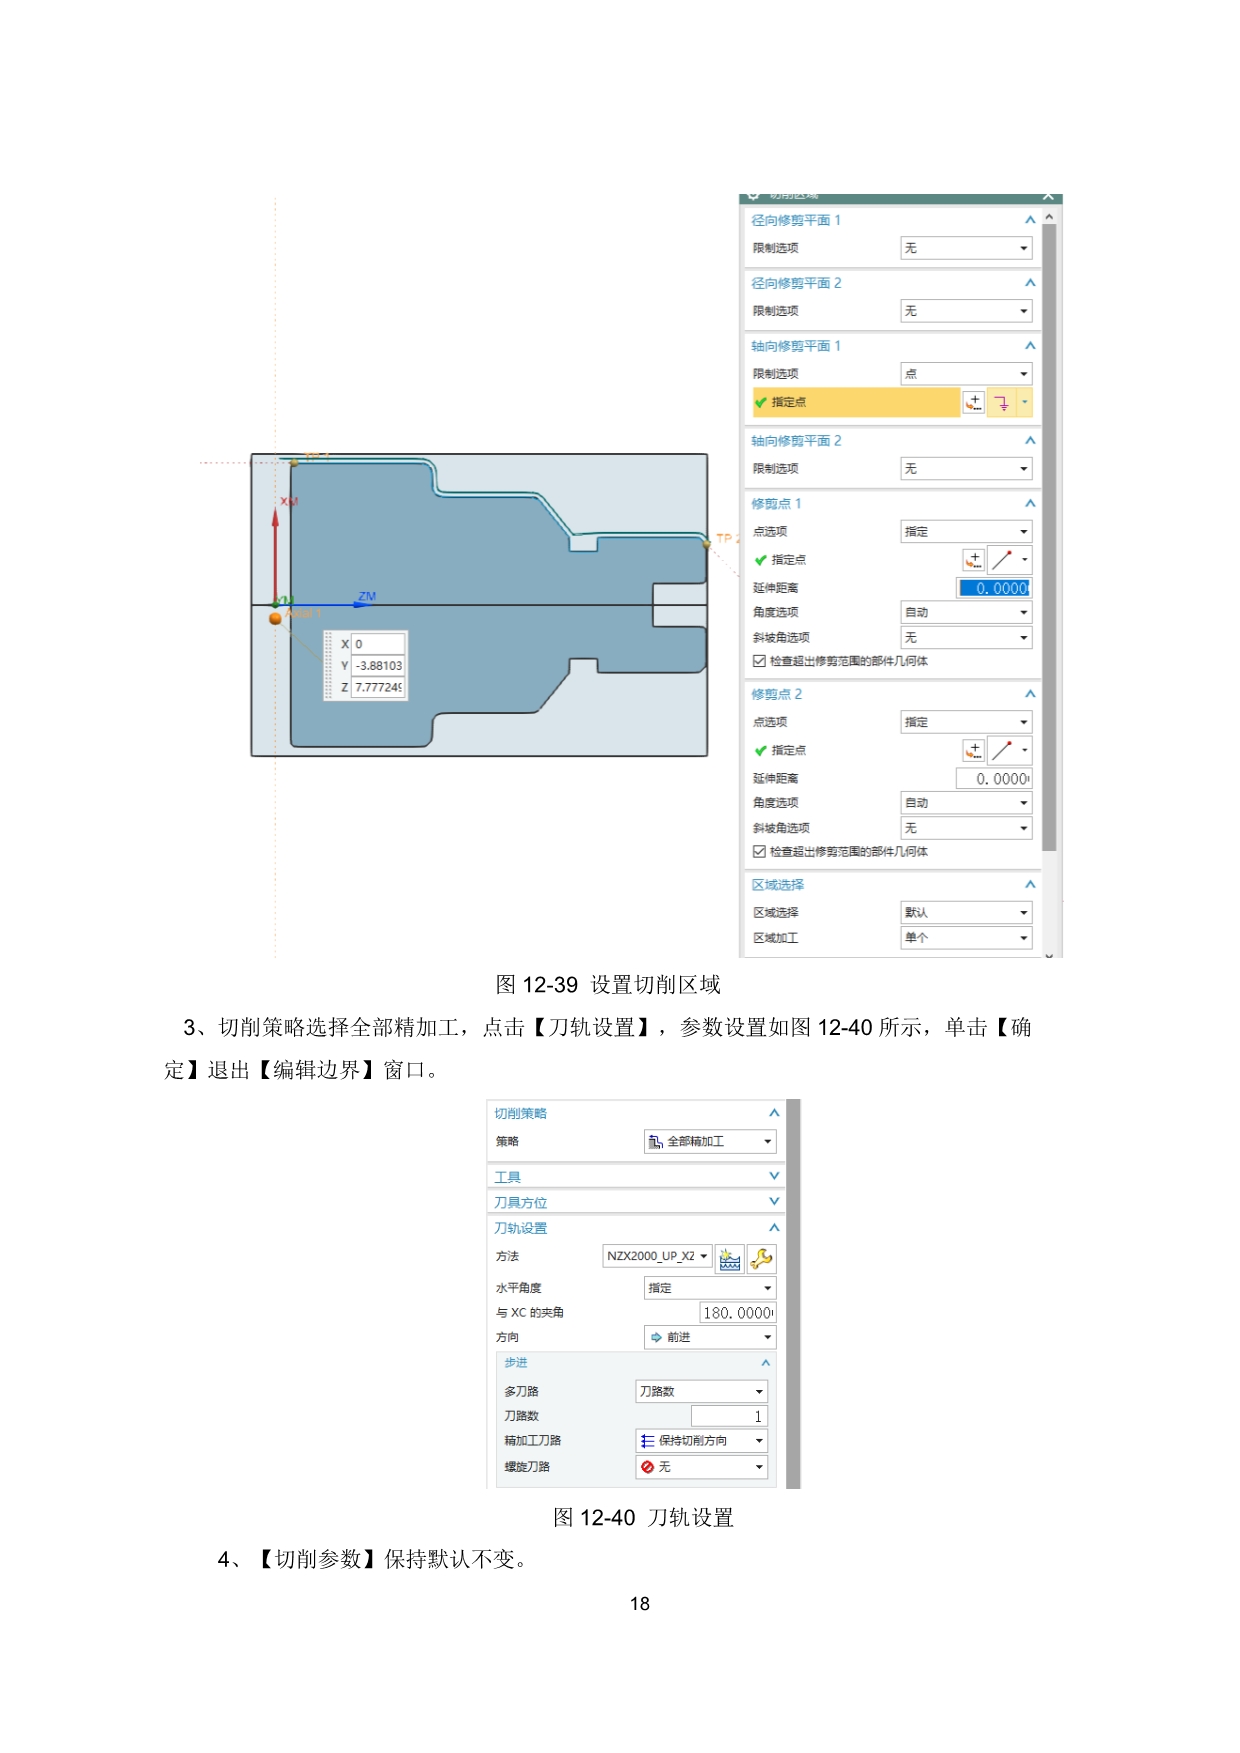The width and height of the screenshot is (1240, 1753).
Task: Collapse the 刀轨设置 section
Action: tap(774, 1228)
